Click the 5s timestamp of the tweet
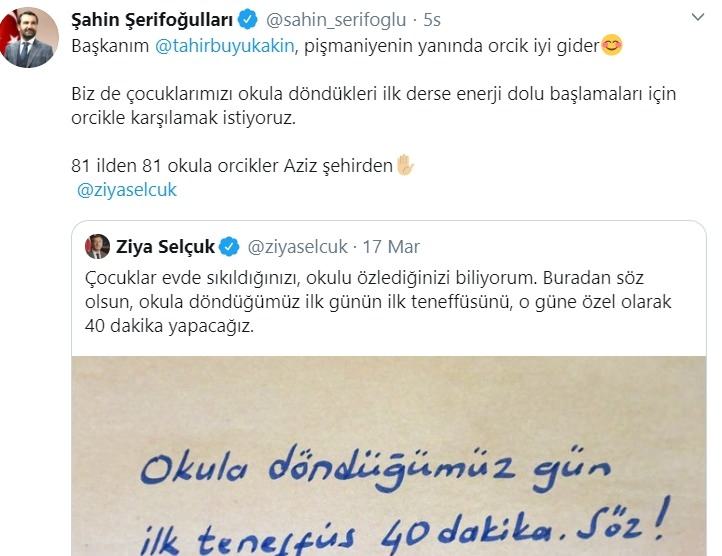The image size is (722, 556). pyautogui.click(x=432, y=20)
